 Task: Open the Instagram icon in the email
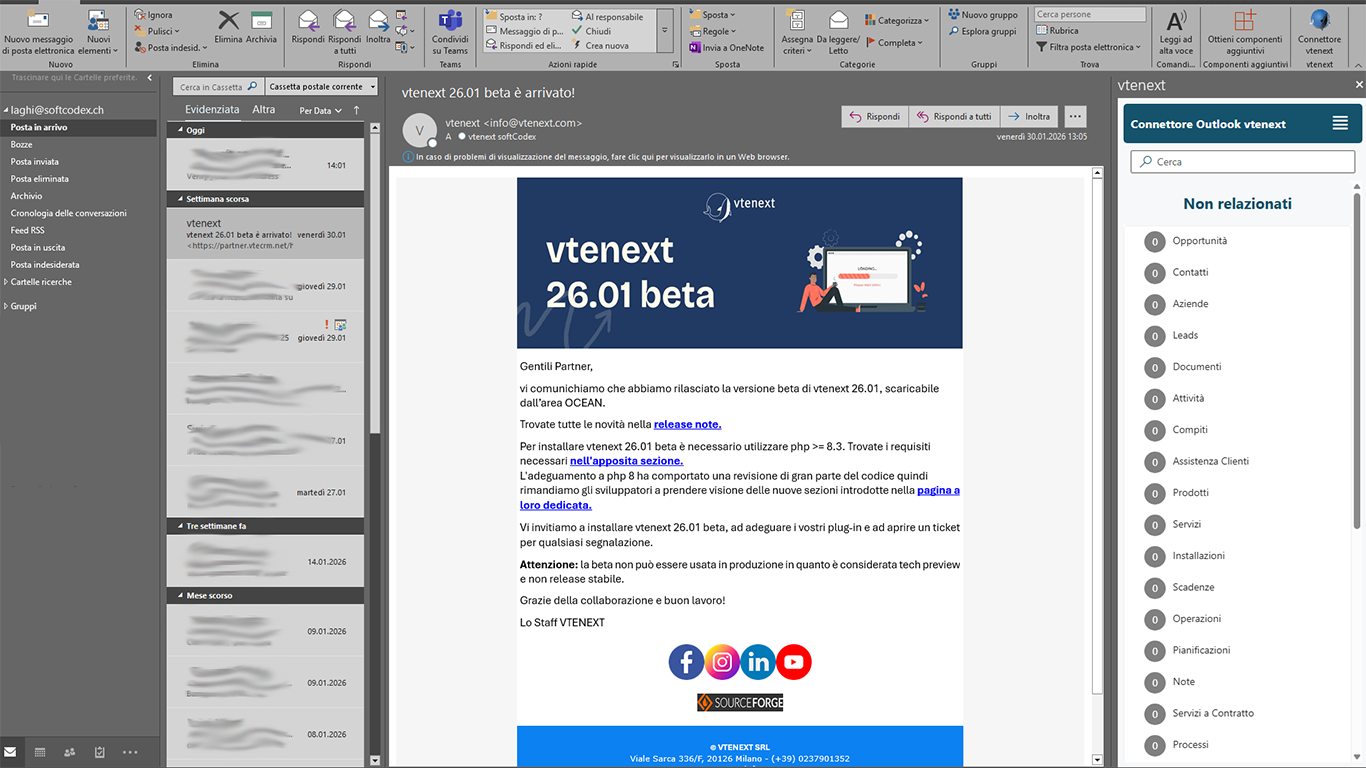click(x=722, y=662)
